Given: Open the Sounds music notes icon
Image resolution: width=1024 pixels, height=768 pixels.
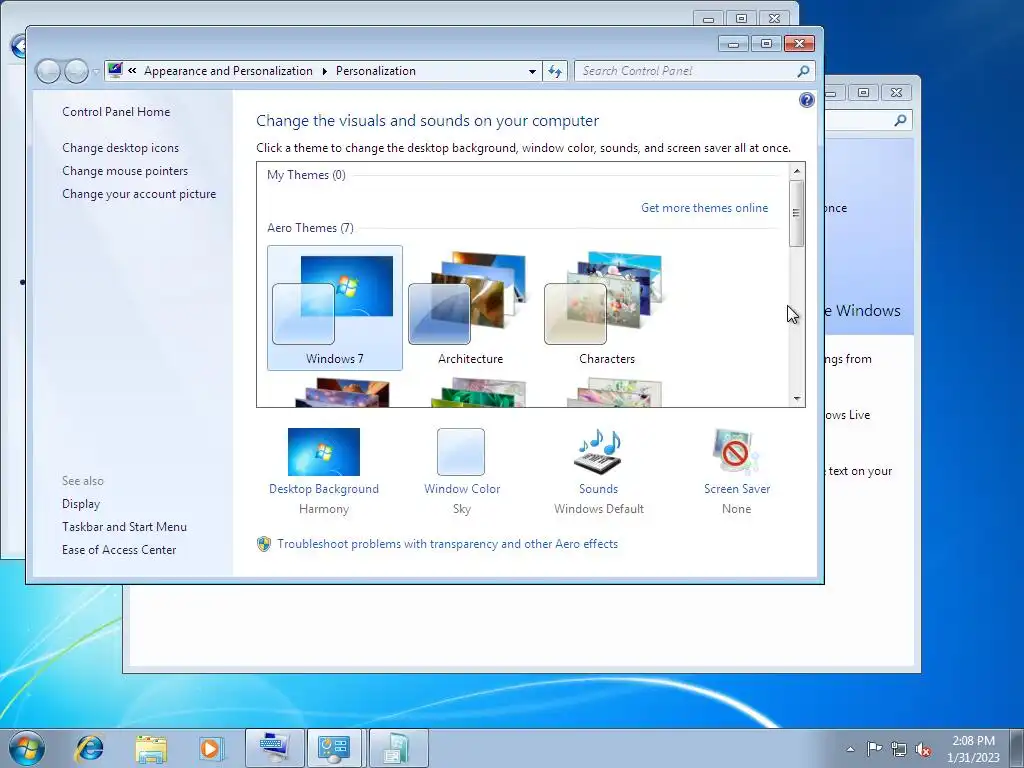Looking at the screenshot, I should (598, 452).
